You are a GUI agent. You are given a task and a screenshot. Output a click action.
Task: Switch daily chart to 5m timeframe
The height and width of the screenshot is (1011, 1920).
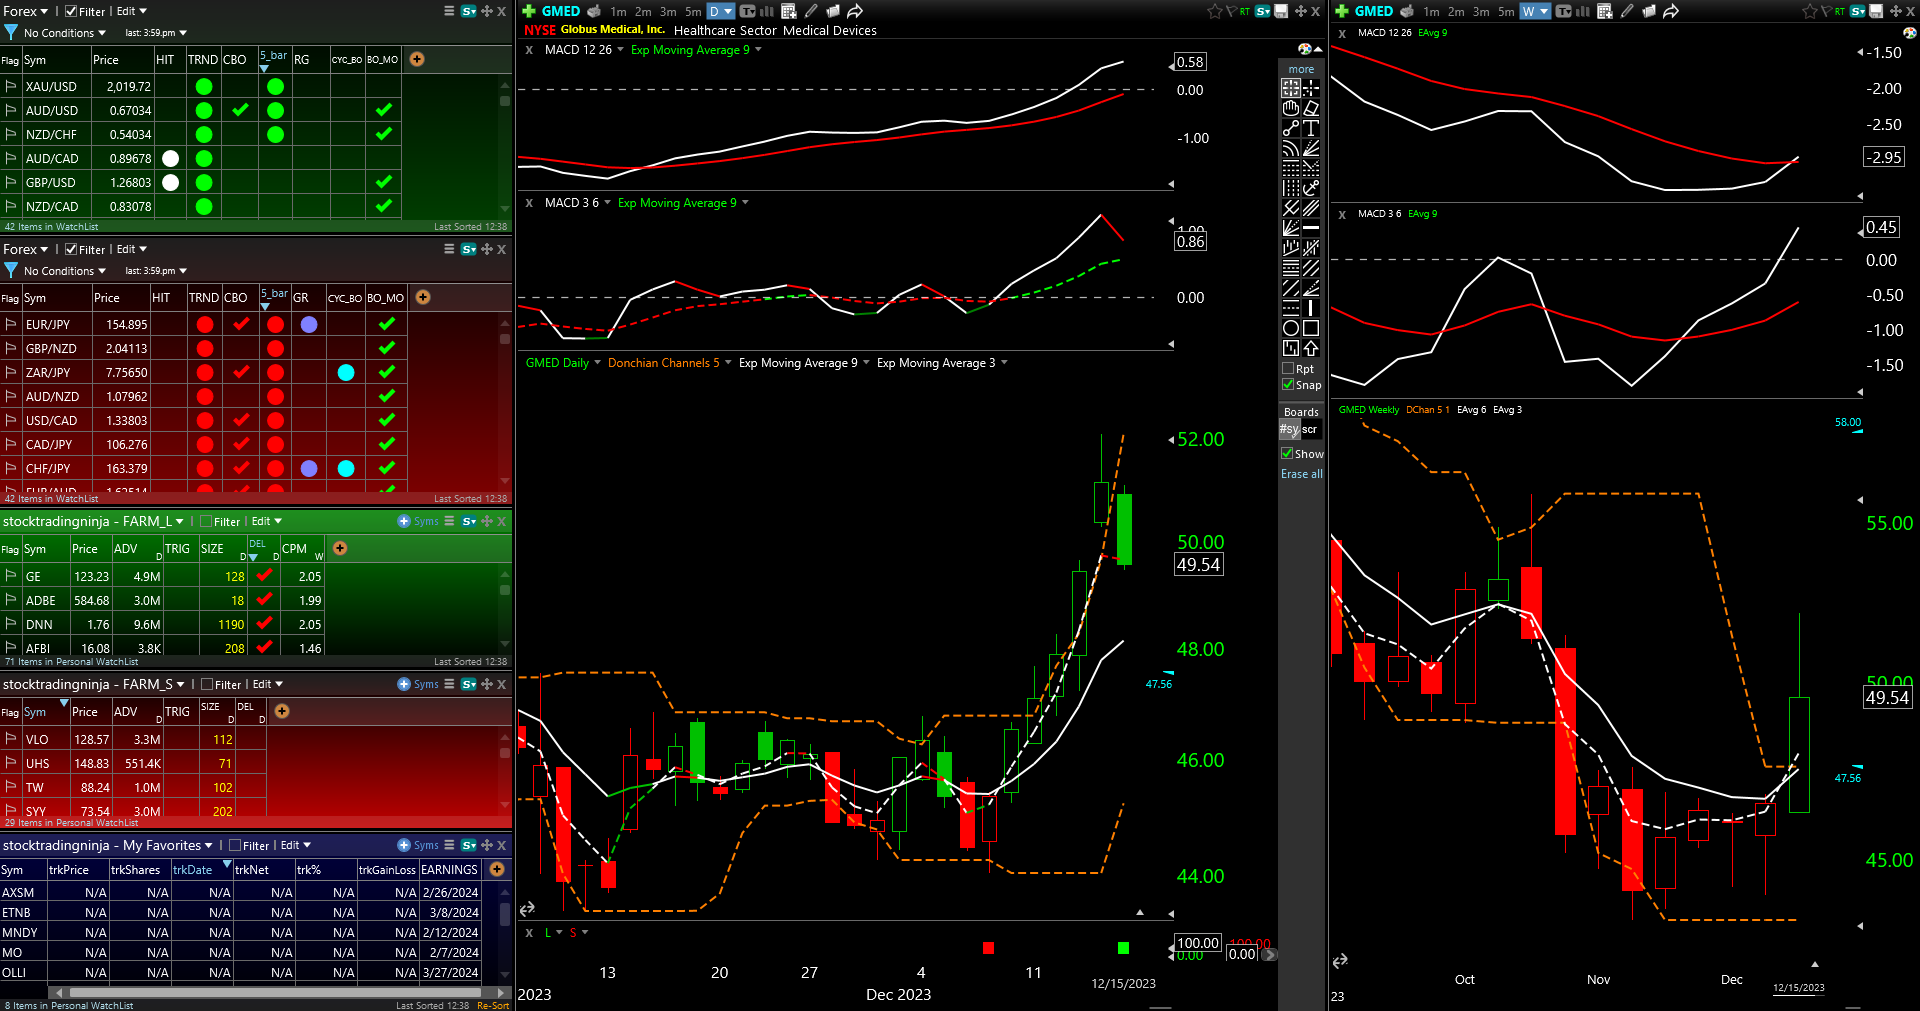693,12
